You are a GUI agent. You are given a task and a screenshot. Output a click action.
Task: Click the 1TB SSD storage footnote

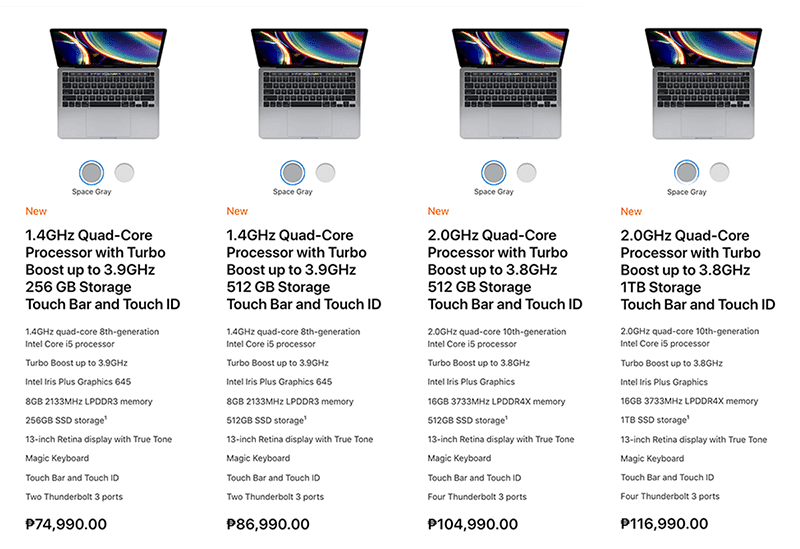click(688, 416)
